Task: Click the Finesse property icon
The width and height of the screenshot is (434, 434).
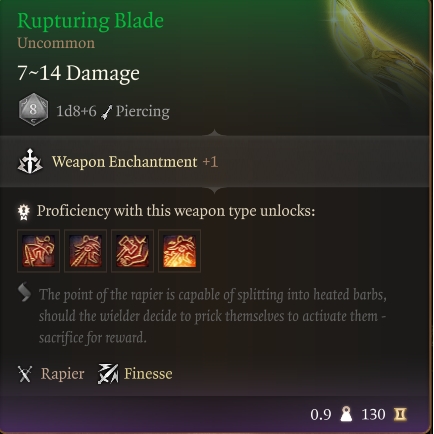Action: point(108,374)
